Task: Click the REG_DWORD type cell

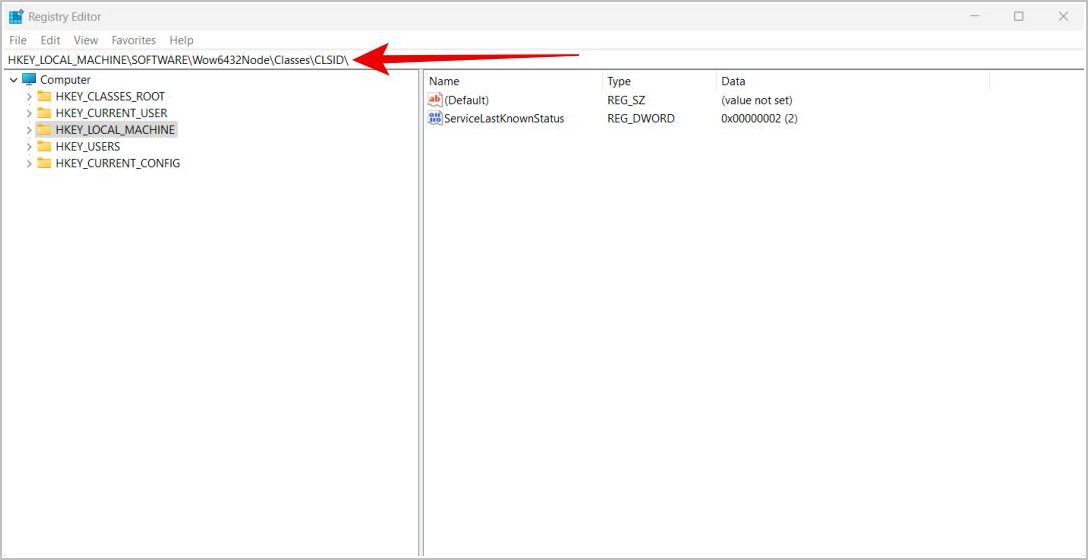Action: pyautogui.click(x=640, y=119)
